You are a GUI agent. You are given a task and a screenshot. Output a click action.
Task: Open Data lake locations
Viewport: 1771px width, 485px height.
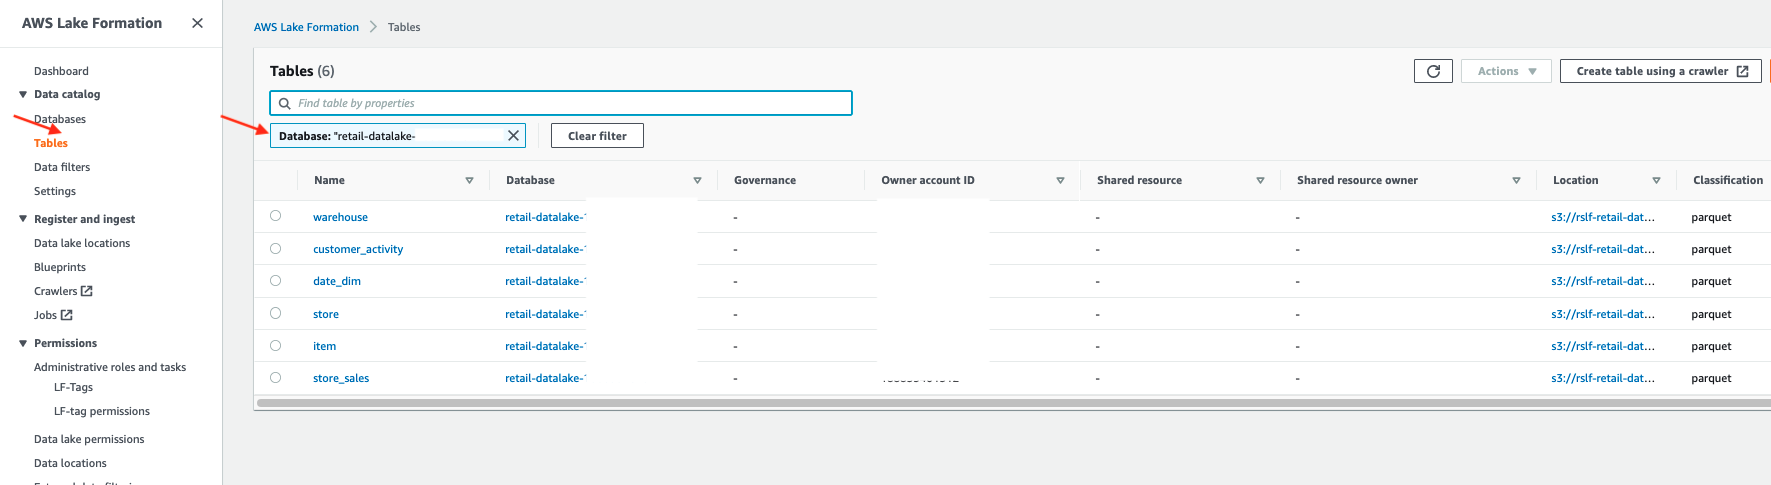pyautogui.click(x=82, y=243)
